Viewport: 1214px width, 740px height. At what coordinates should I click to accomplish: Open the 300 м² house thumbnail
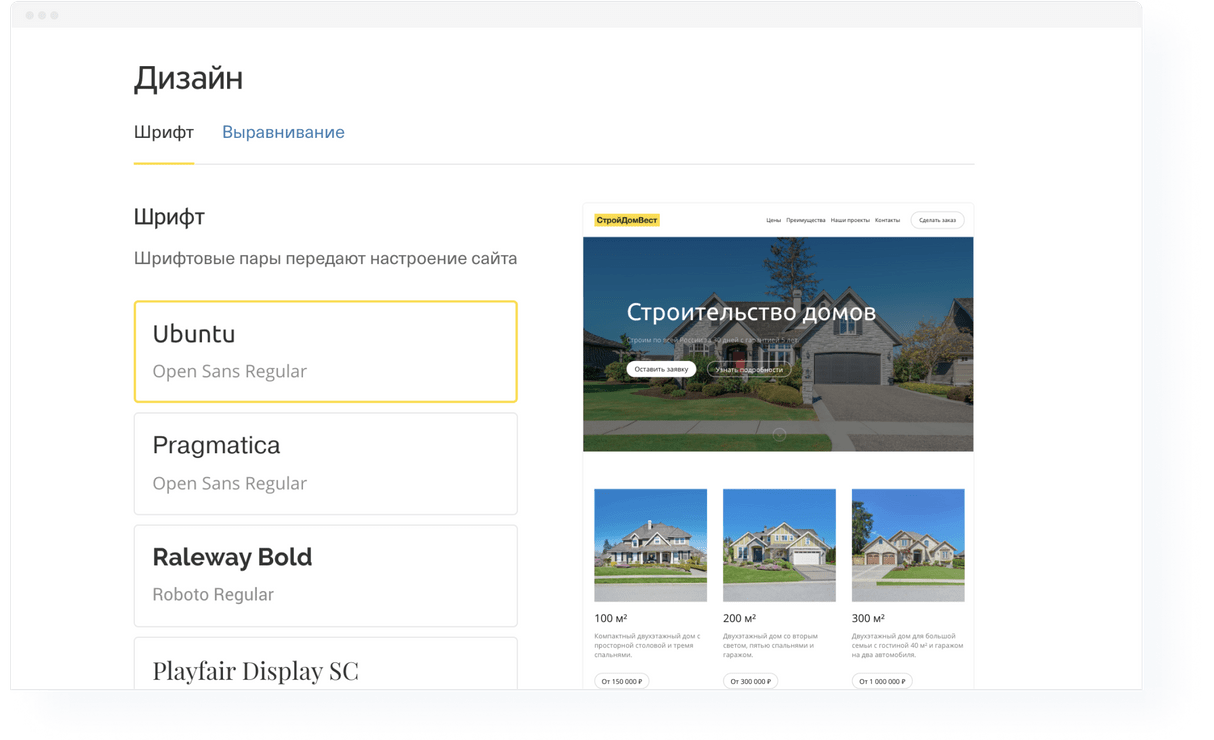point(908,545)
